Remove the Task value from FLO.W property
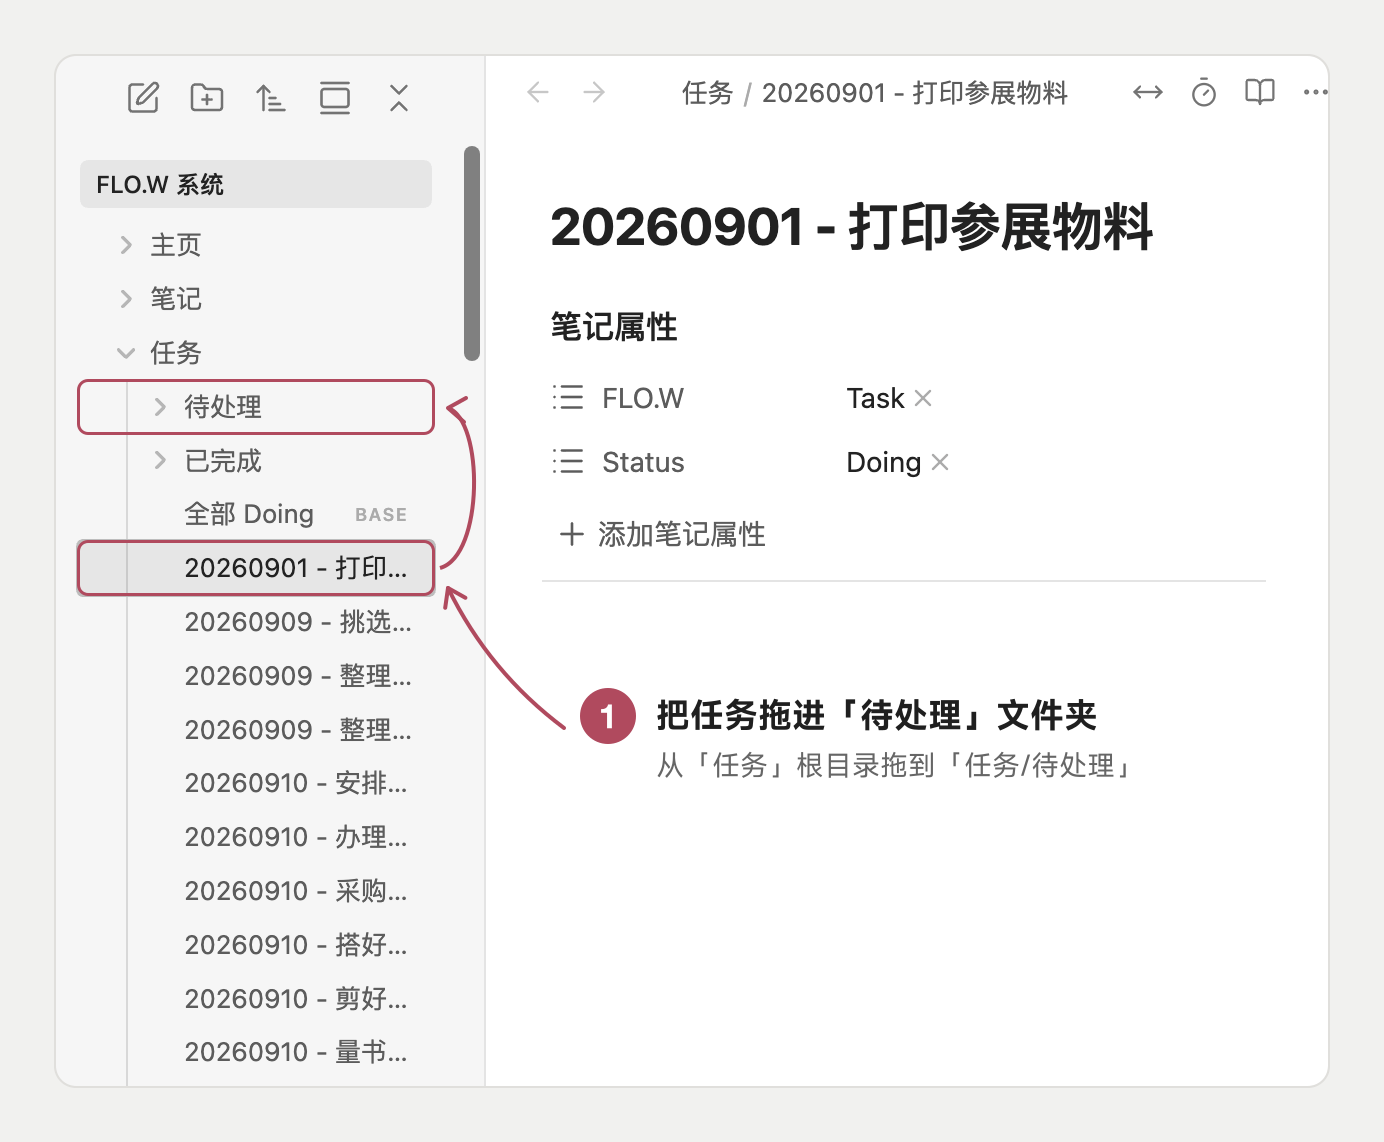 click(923, 398)
